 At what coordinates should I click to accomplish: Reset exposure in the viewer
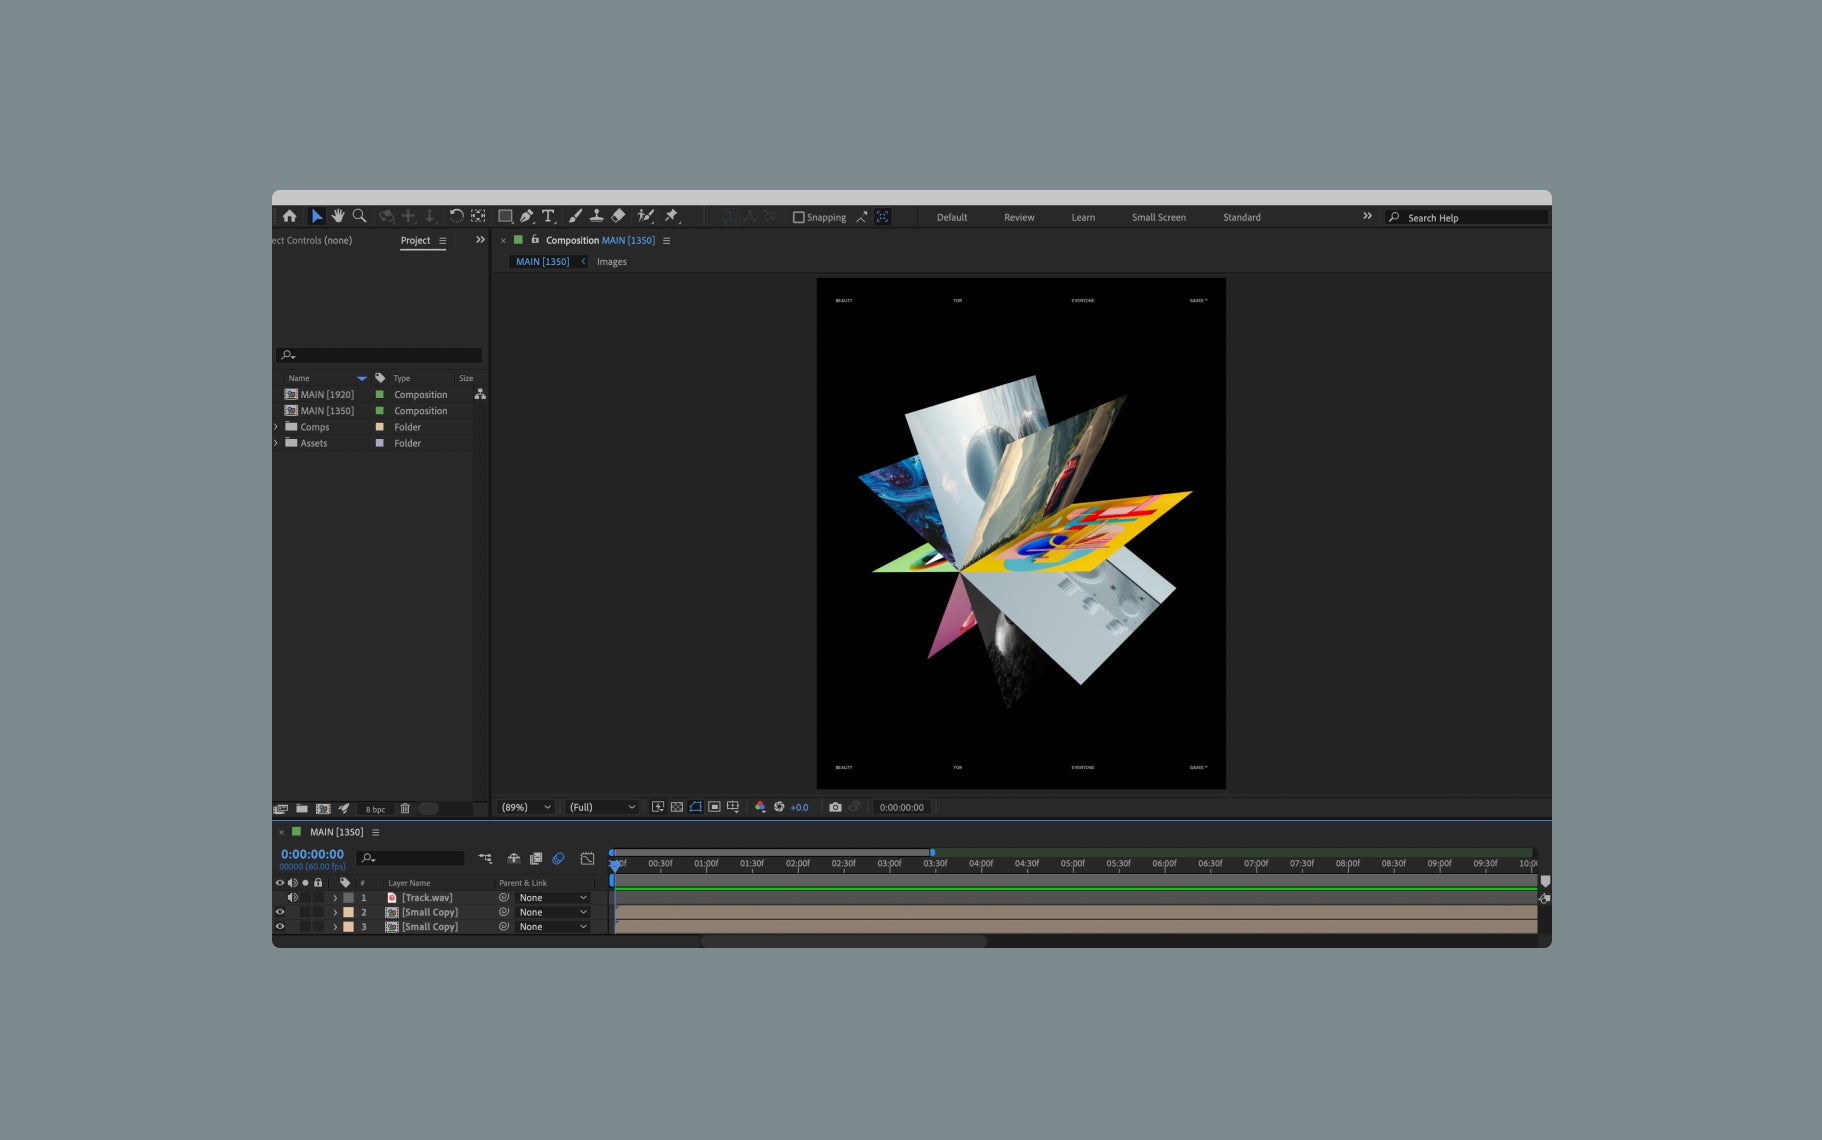click(x=779, y=807)
